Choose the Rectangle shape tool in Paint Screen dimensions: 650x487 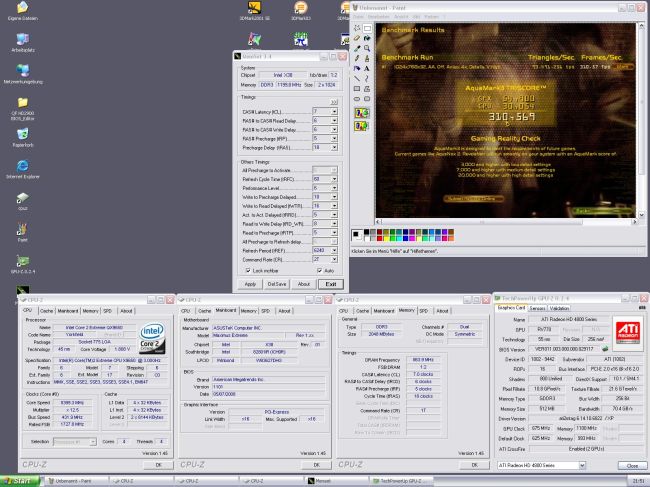[x=357, y=89]
